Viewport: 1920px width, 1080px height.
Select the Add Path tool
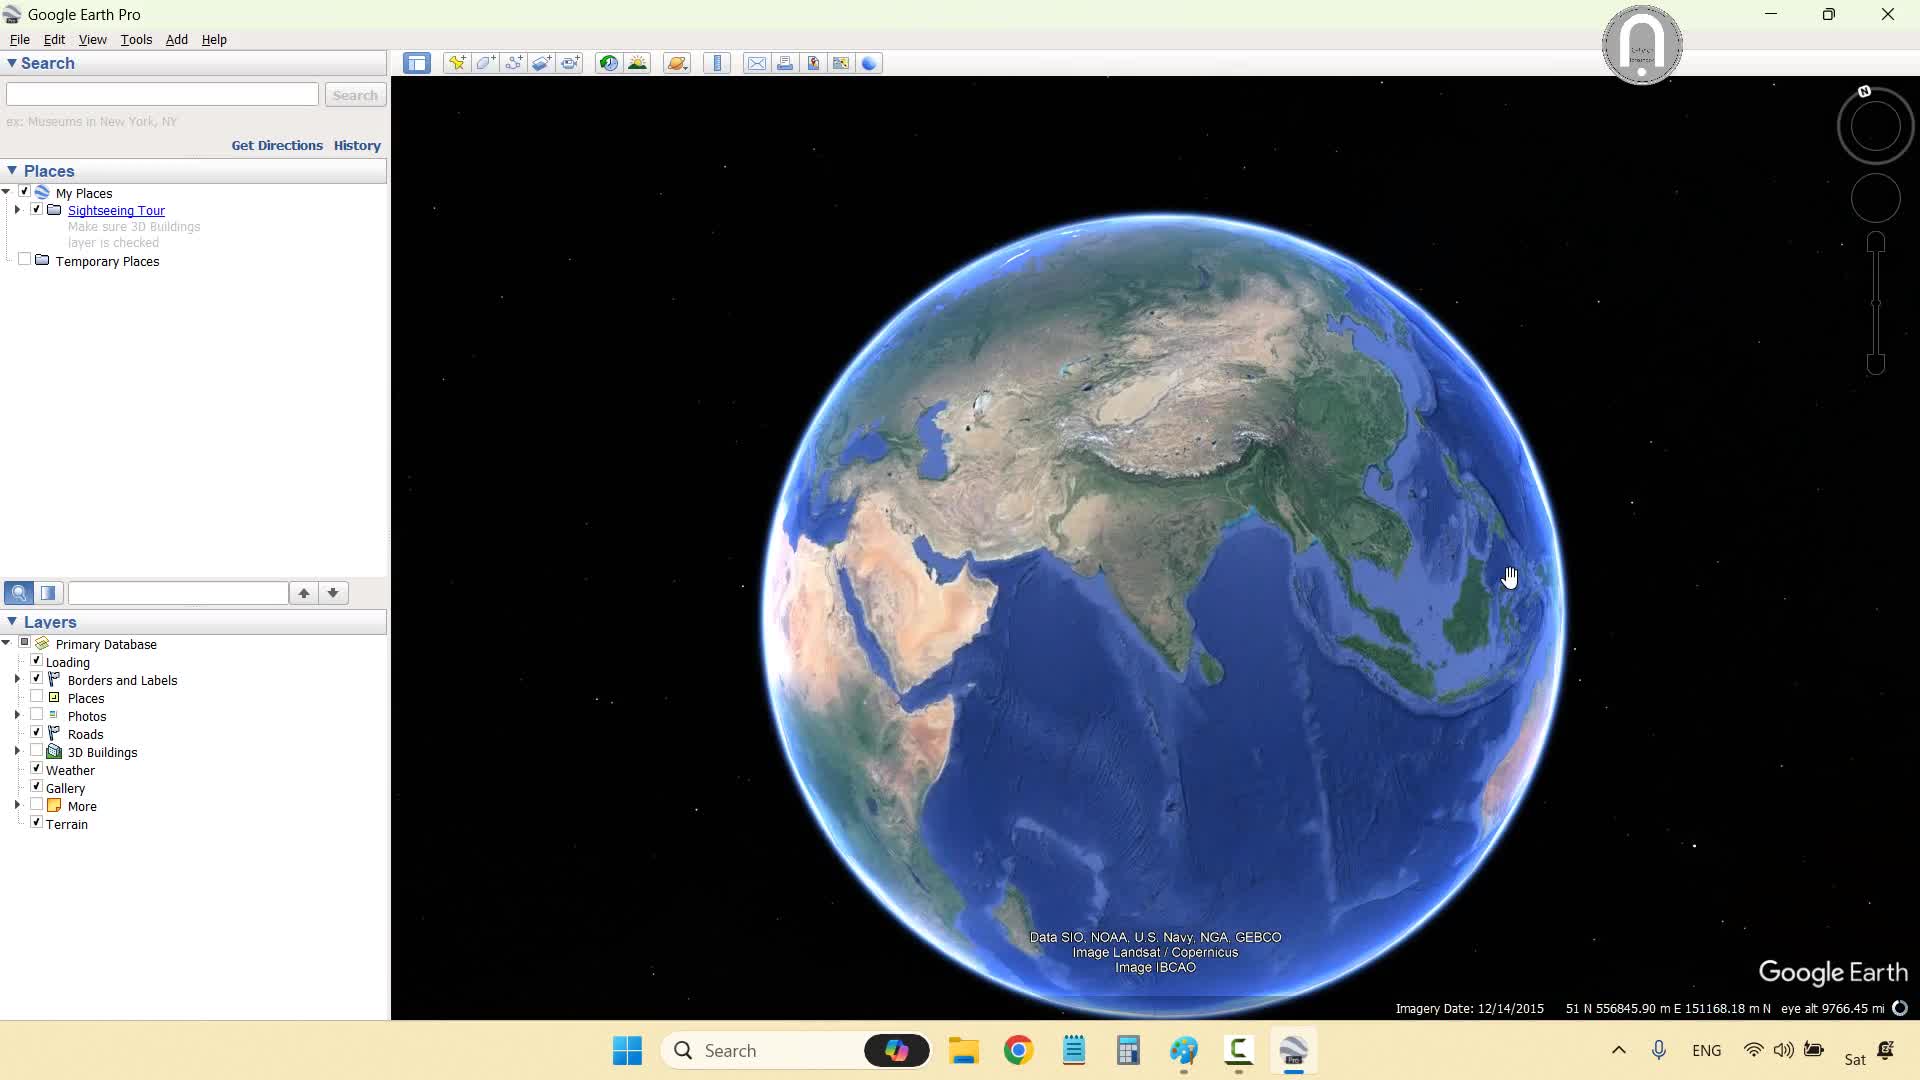pyautogui.click(x=513, y=63)
